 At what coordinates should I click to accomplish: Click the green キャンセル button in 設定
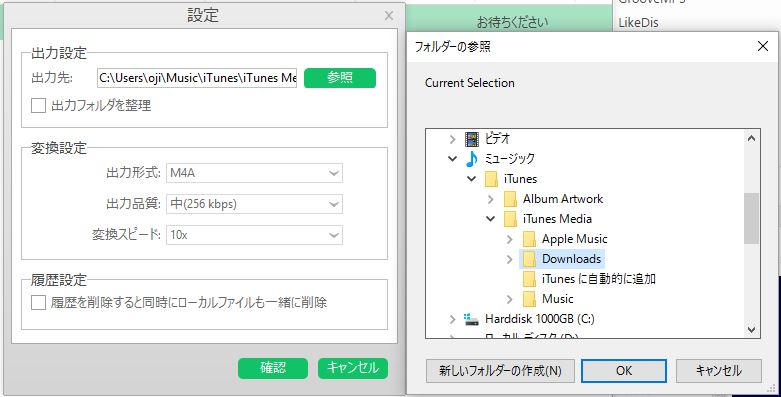click(x=353, y=368)
